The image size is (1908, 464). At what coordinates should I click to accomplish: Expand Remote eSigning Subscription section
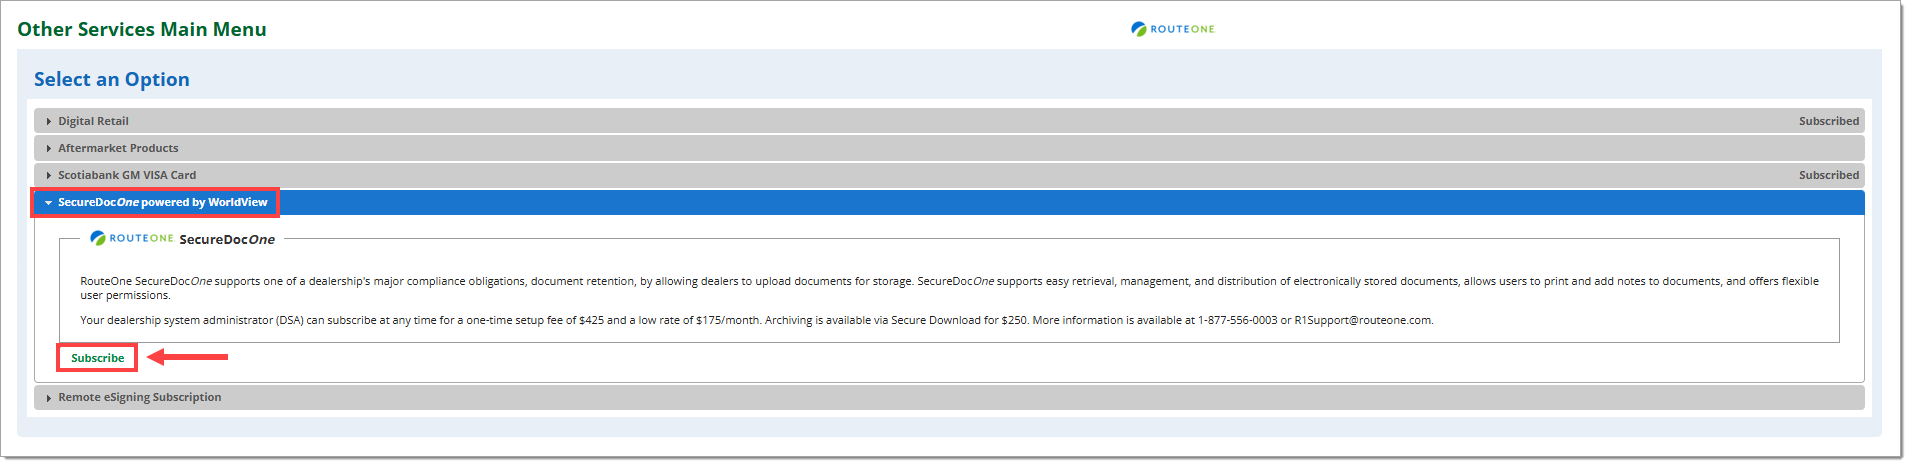[x=949, y=397]
